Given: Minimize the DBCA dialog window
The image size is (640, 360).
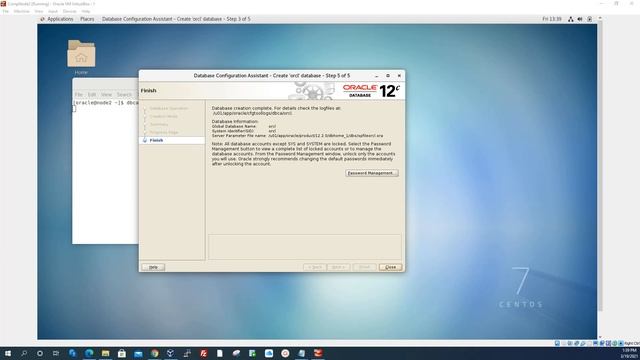Looking at the screenshot, I should click(x=376, y=76).
